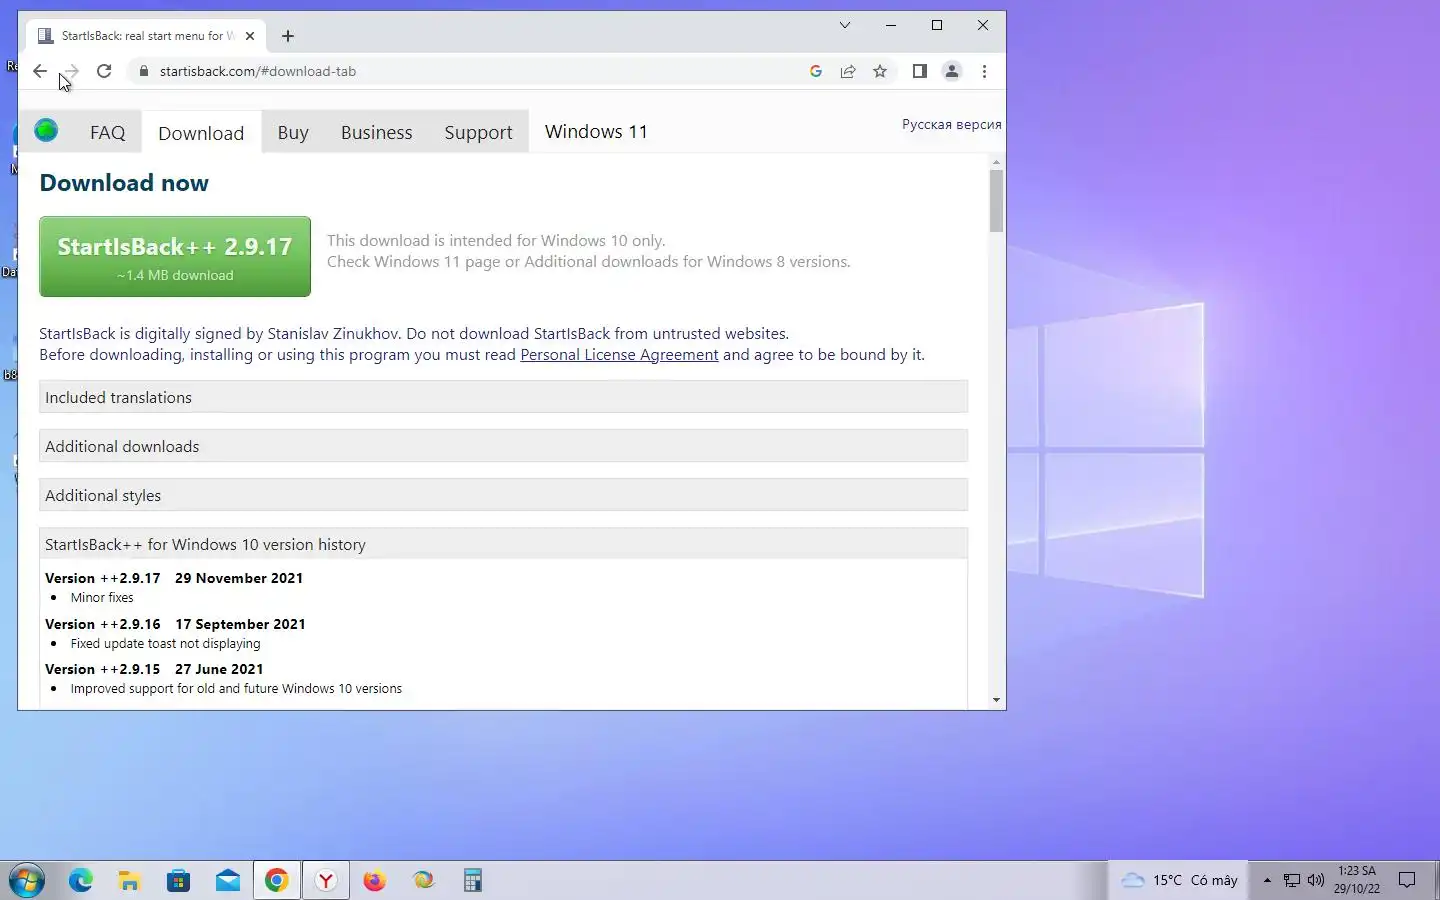Open Yandex Browser from the taskbar
Screen dimensions: 1440x900
pos(326,880)
